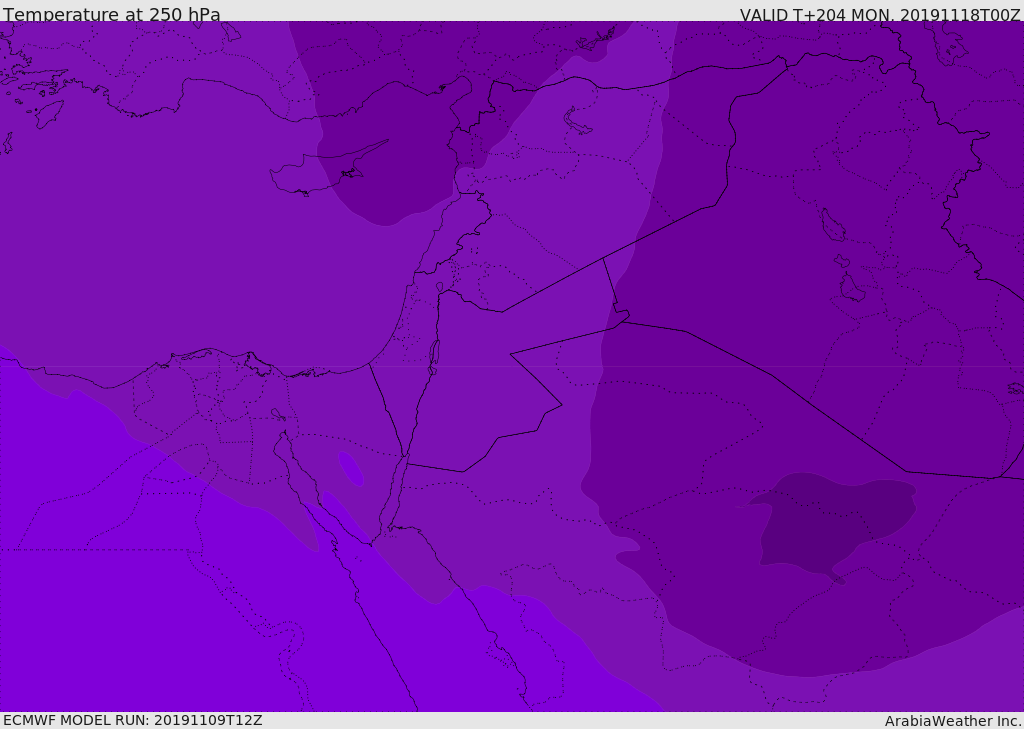Click the 'VALID T+204 MON. 20191118T00Z' text
1024x729 pixels.
(880, 14)
